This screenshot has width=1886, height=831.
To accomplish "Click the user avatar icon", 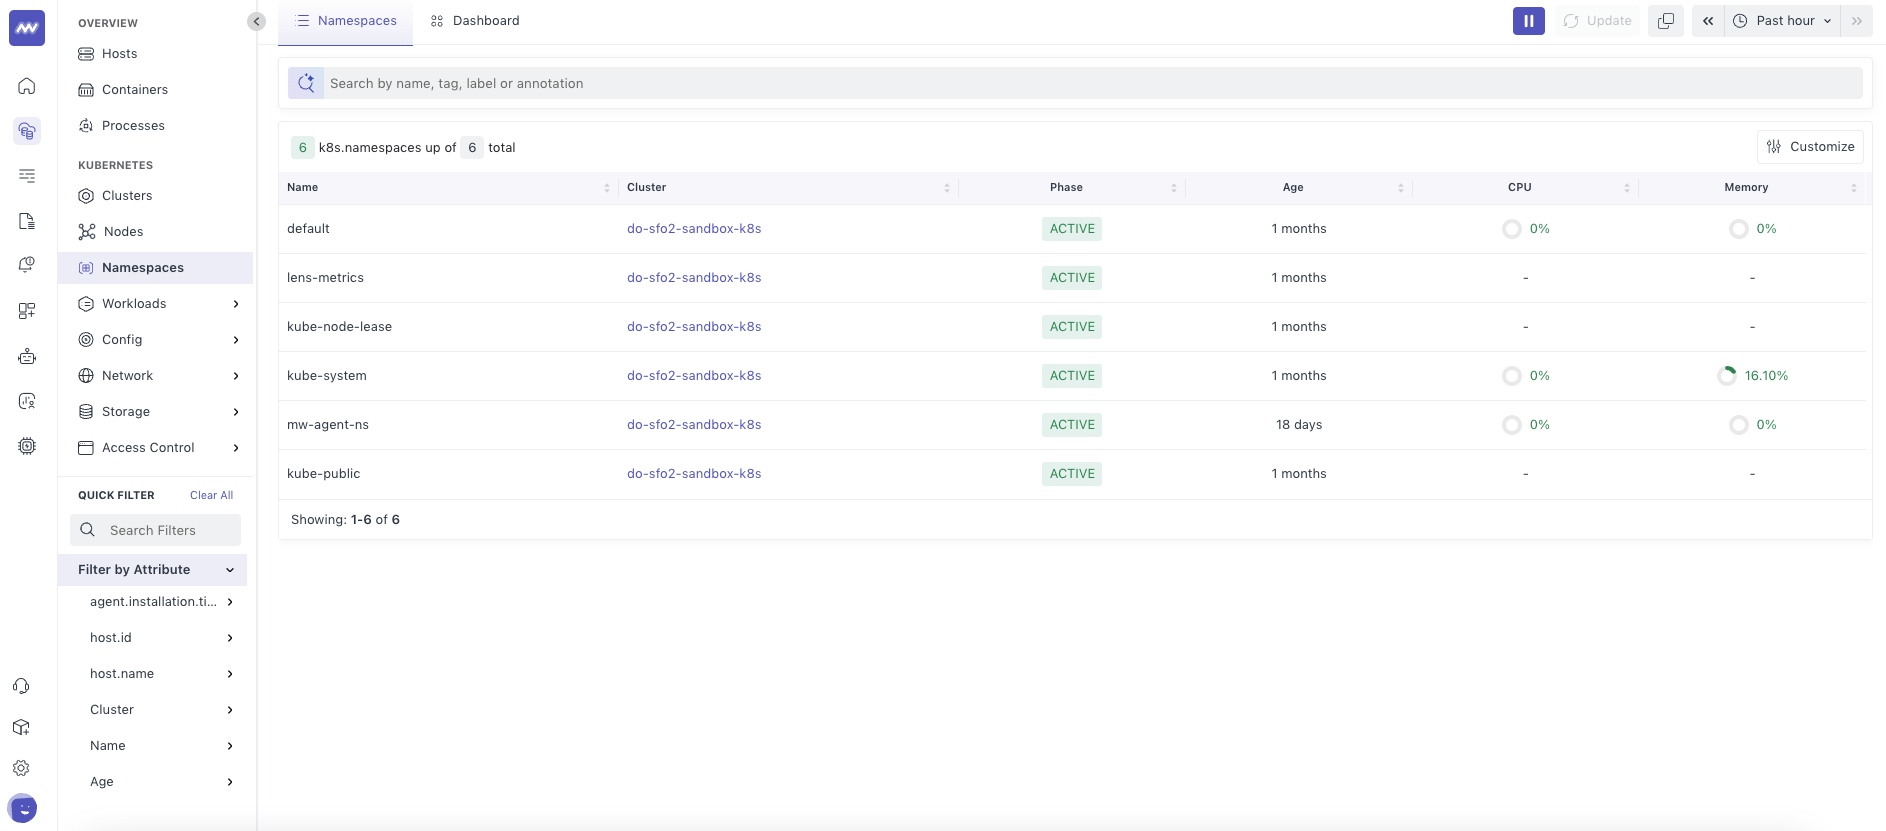I will pos(22,808).
